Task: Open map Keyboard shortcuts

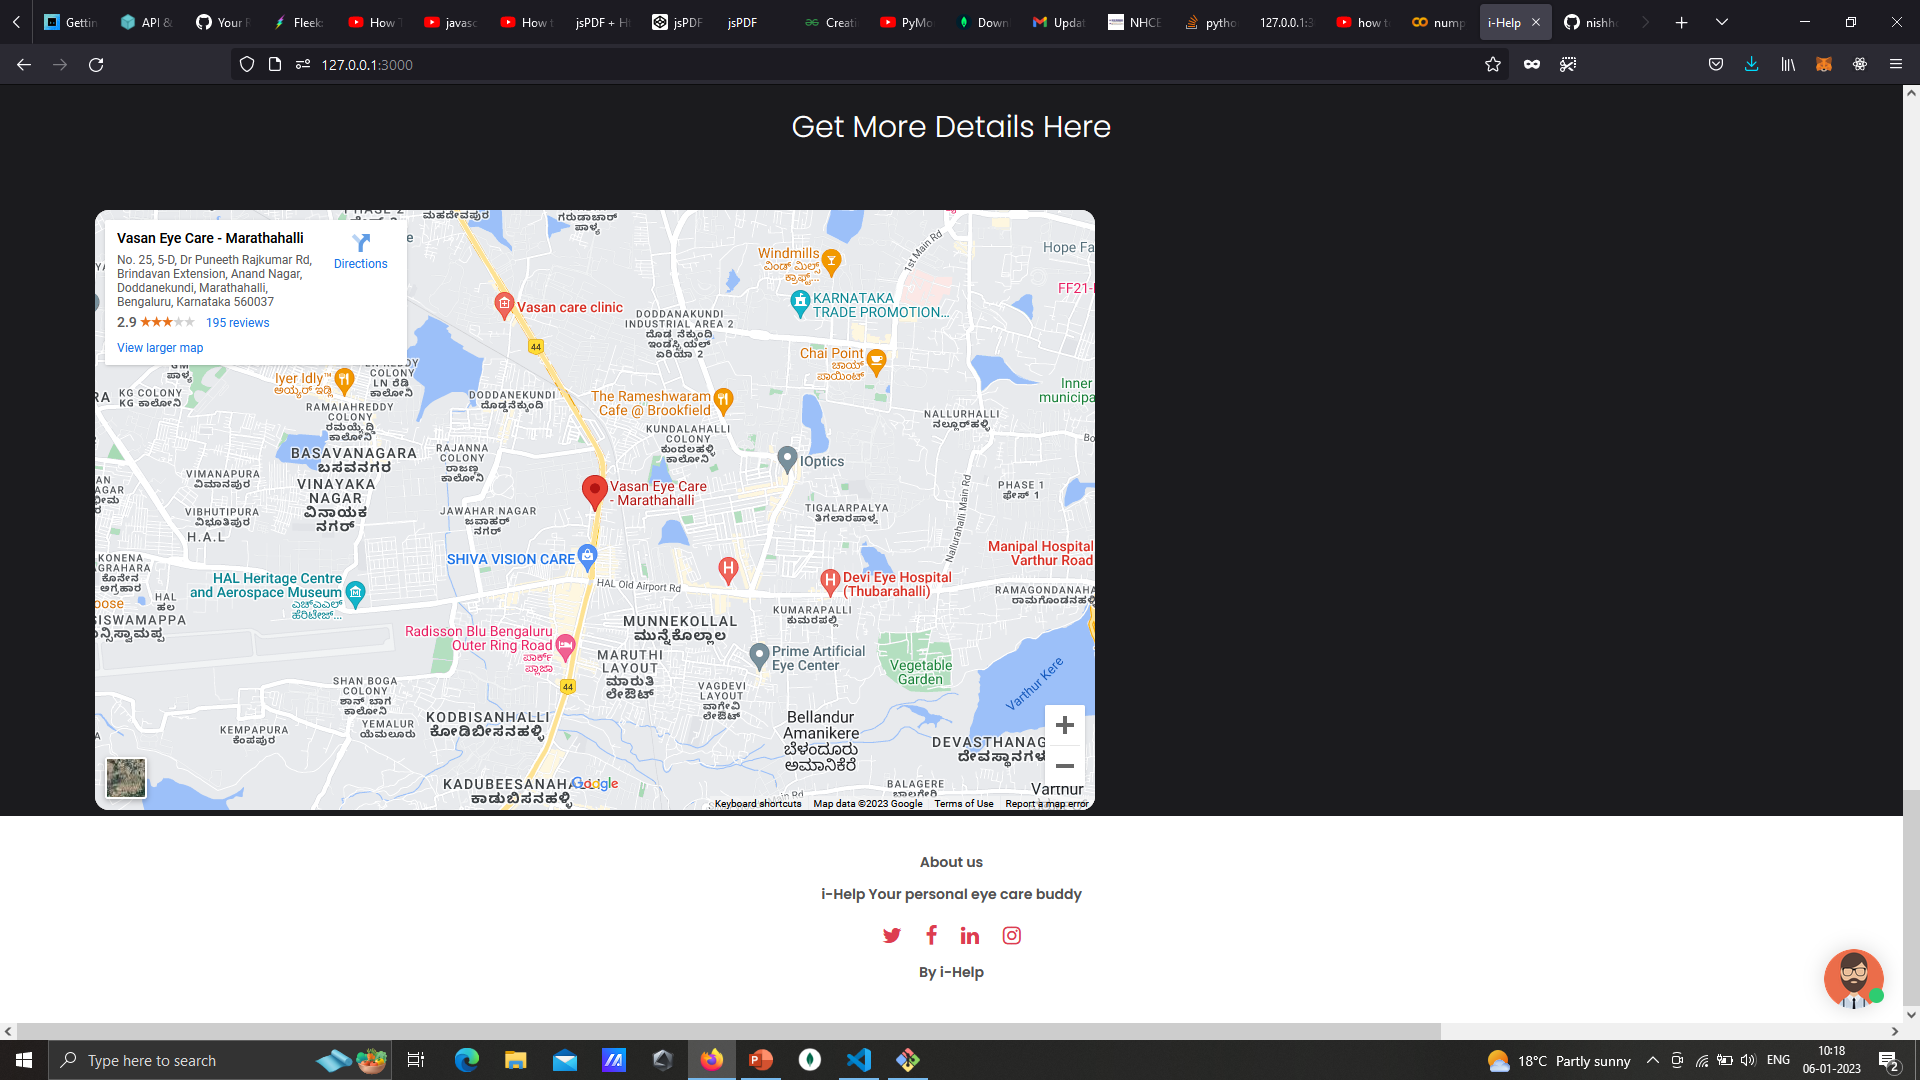Action: coord(758,804)
